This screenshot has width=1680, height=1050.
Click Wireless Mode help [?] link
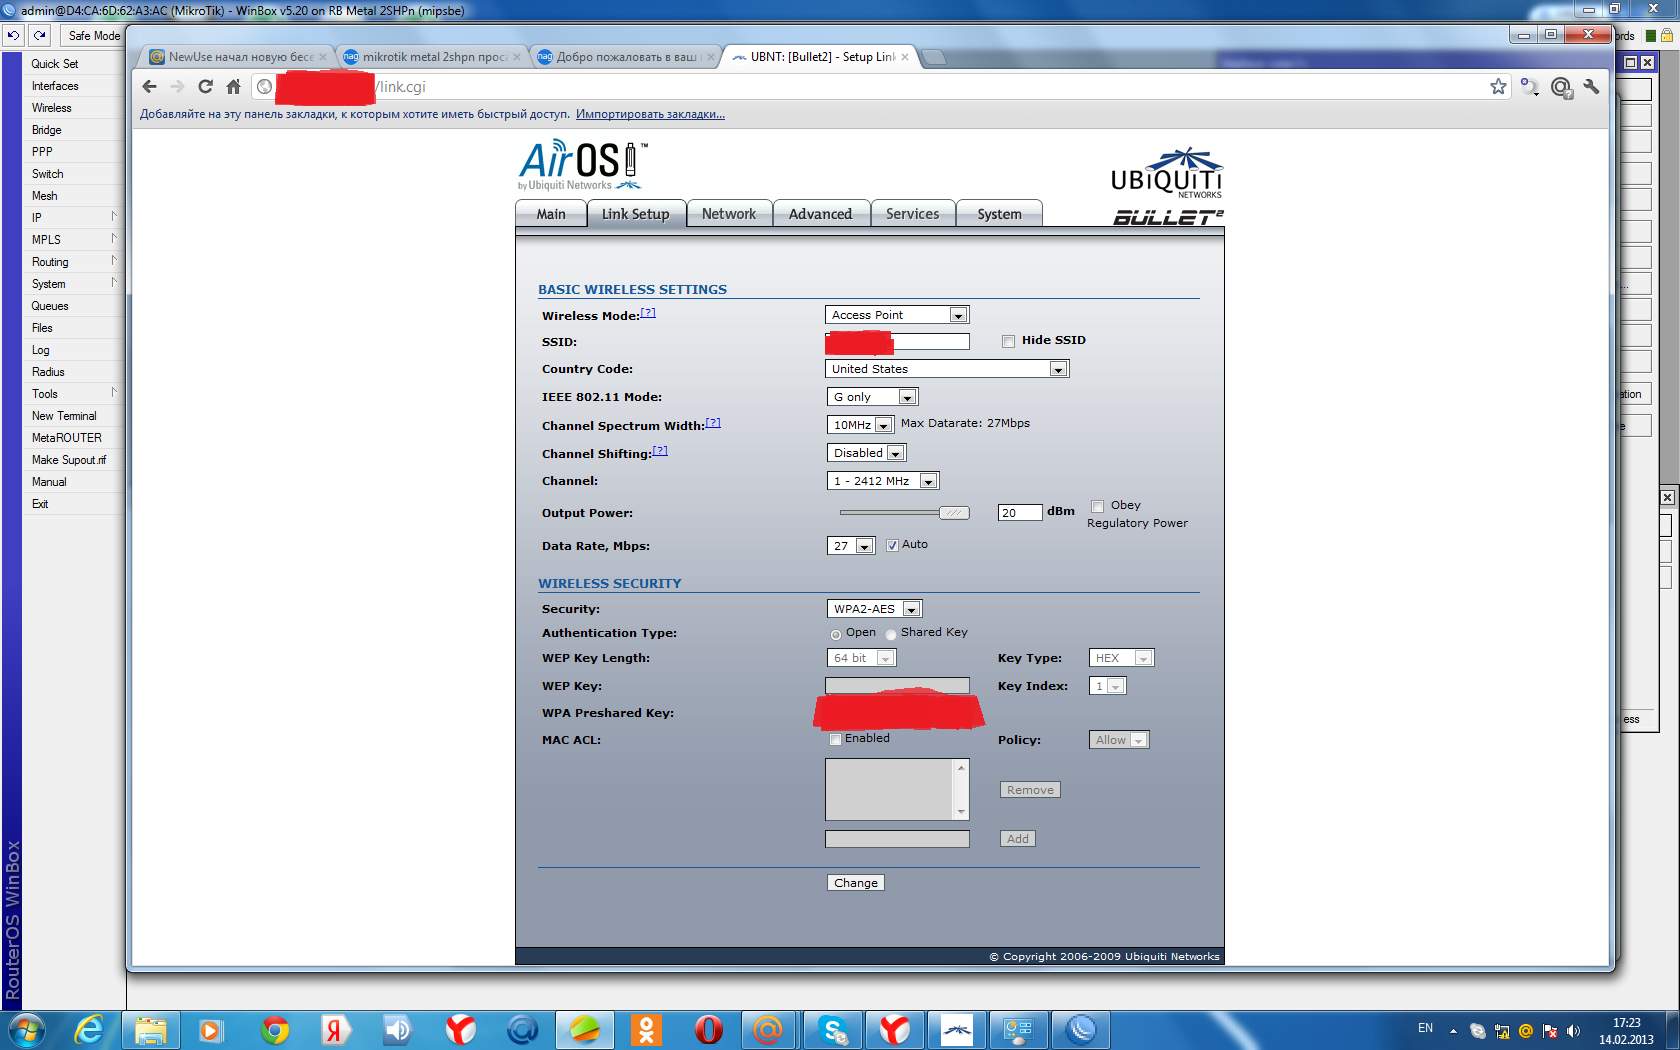pyautogui.click(x=648, y=313)
